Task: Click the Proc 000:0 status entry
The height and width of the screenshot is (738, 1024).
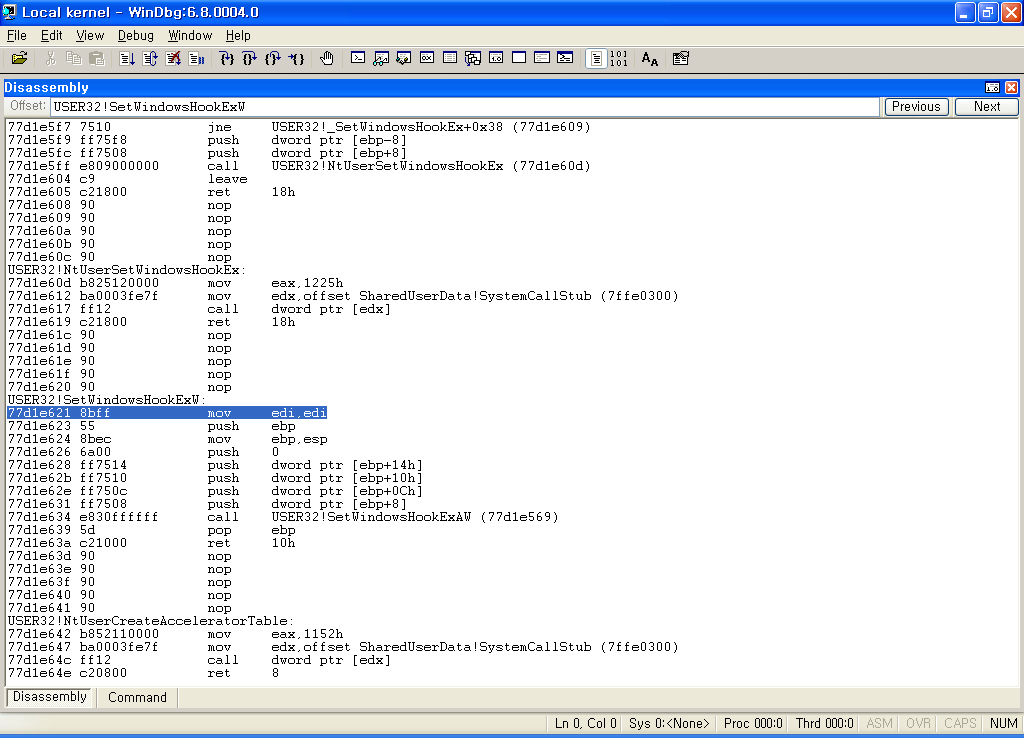Action: [753, 723]
